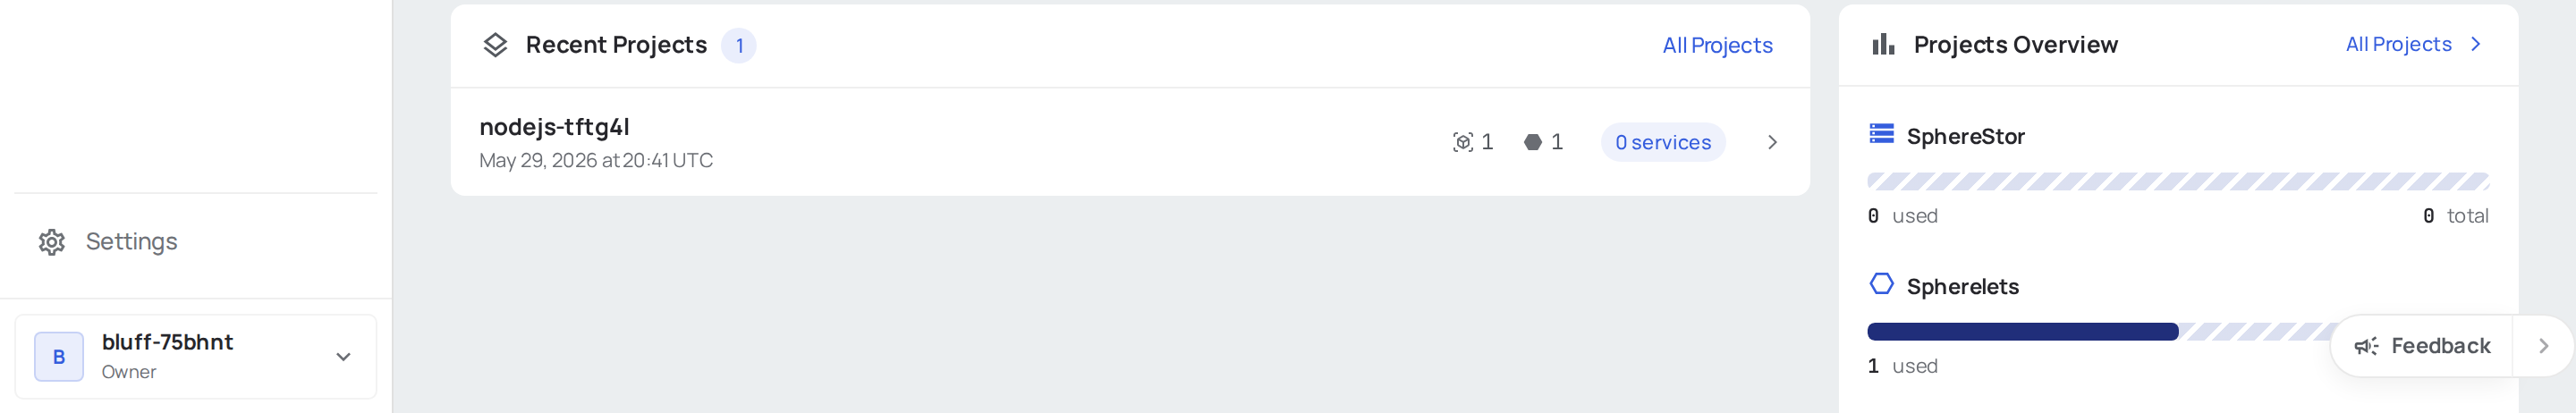Open the nodejs-tftg4l project name
The height and width of the screenshot is (413, 2576).
click(554, 127)
